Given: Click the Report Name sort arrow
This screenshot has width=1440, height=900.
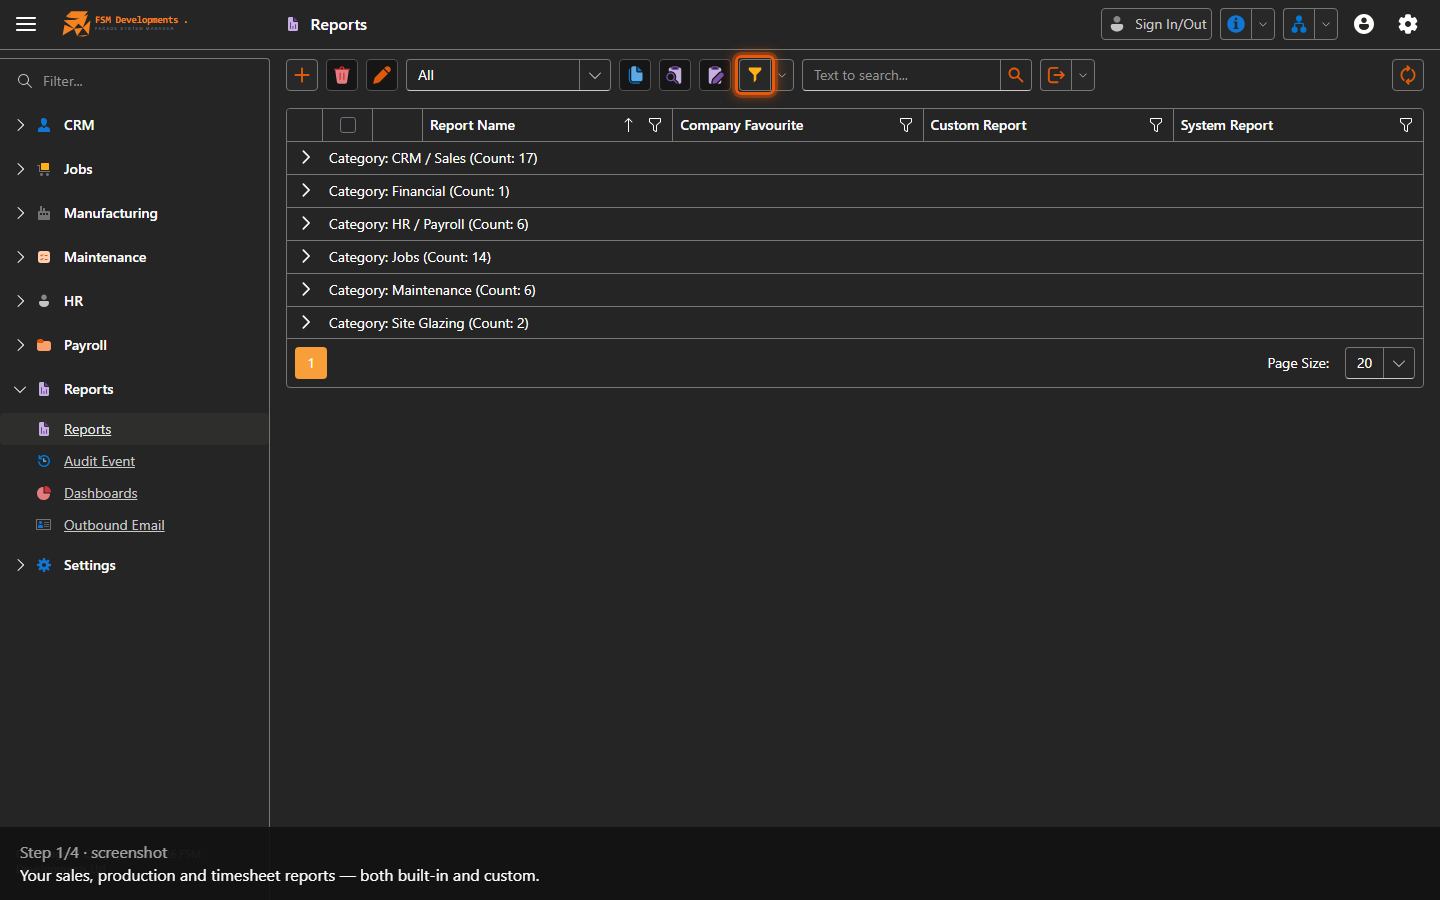Looking at the screenshot, I should pos(628,125).
